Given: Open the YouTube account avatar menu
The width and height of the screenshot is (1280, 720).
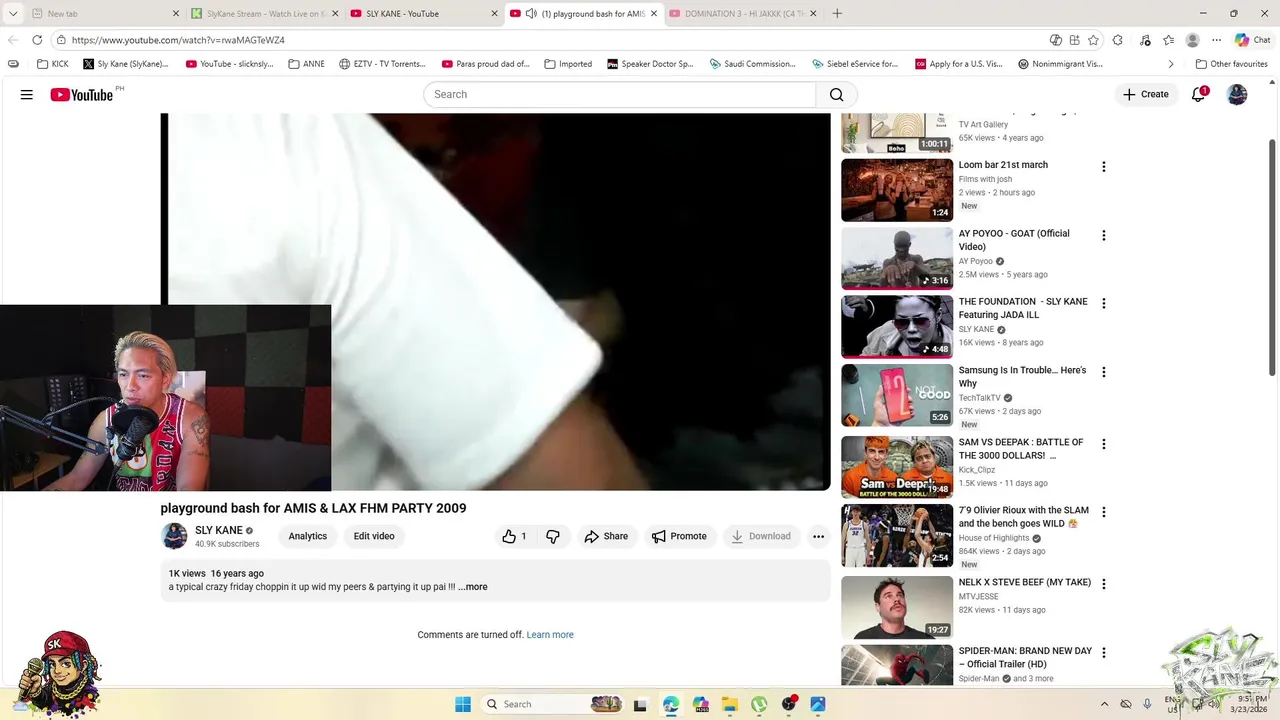Looking at the screenshot, I should [x=1237, y=94].
